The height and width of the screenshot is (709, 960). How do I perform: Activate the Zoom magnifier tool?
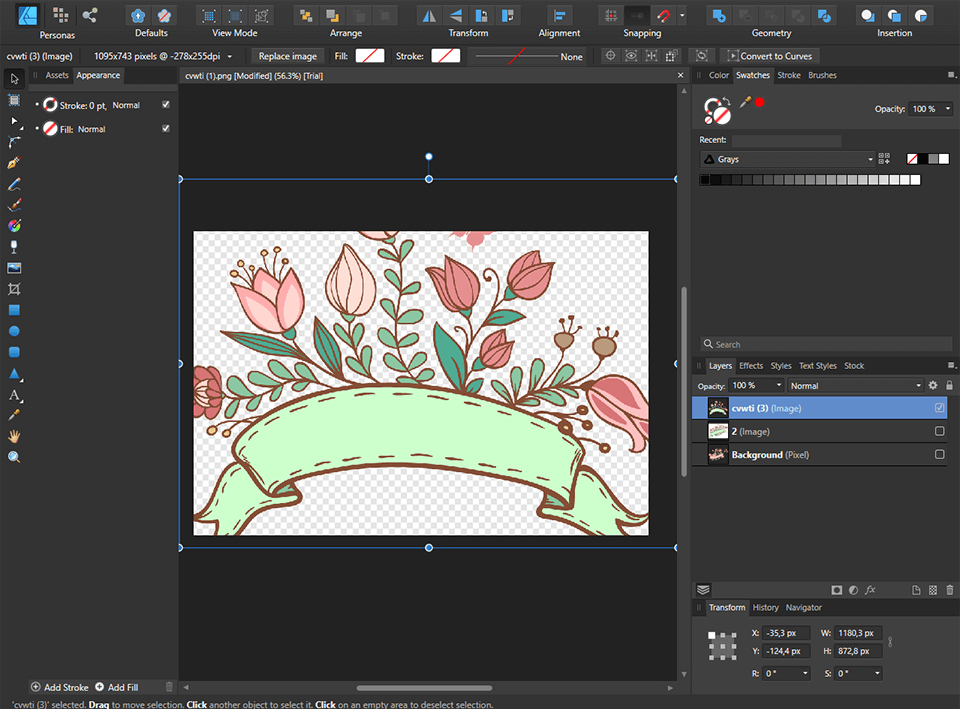[x=14, y=457]
